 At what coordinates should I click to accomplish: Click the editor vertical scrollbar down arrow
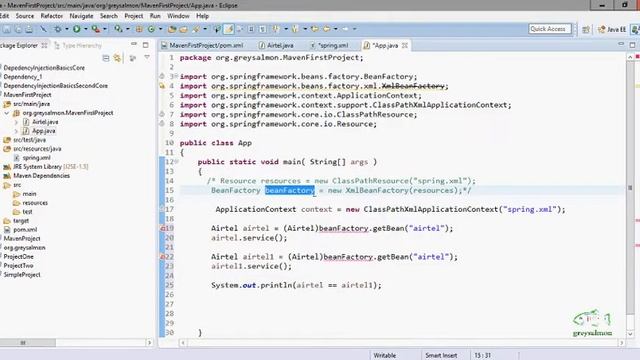[x=630, y=333]
